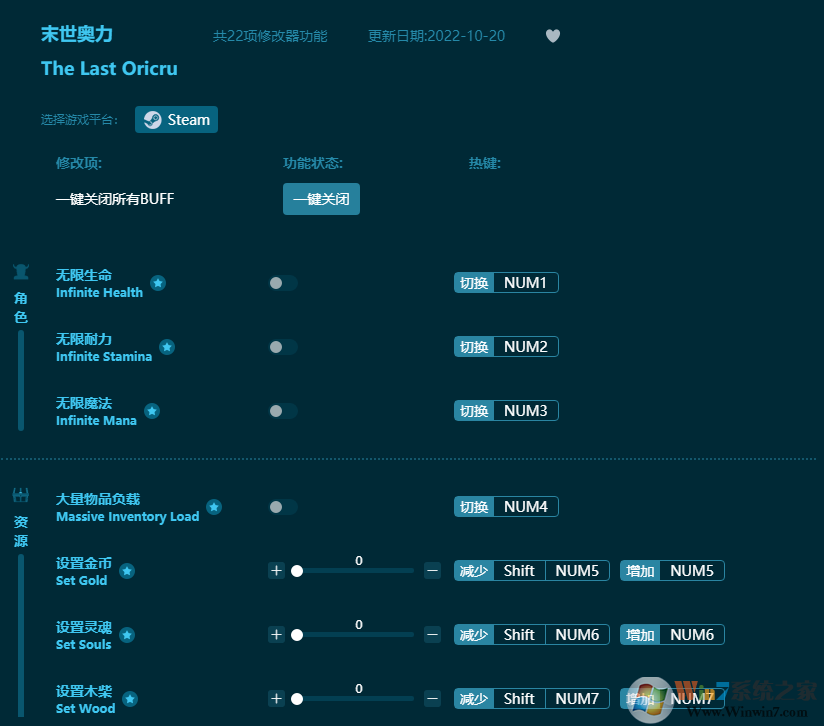Click NUM6 decrease hotkey for Set Souls
Image resolution: width=824 pixels, height=726 pixels.
(x=577, y=635)
